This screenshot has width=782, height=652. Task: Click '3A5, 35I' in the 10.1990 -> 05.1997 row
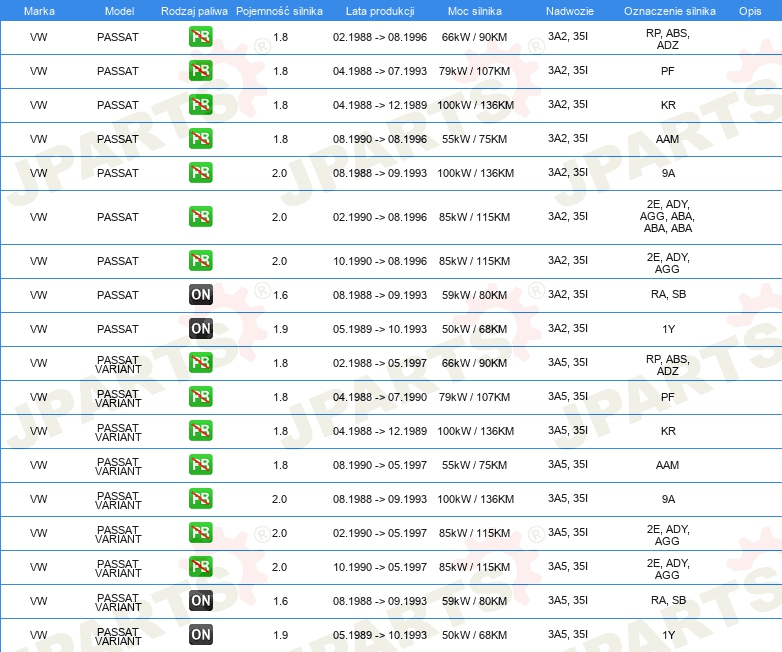tap(568, 566)
